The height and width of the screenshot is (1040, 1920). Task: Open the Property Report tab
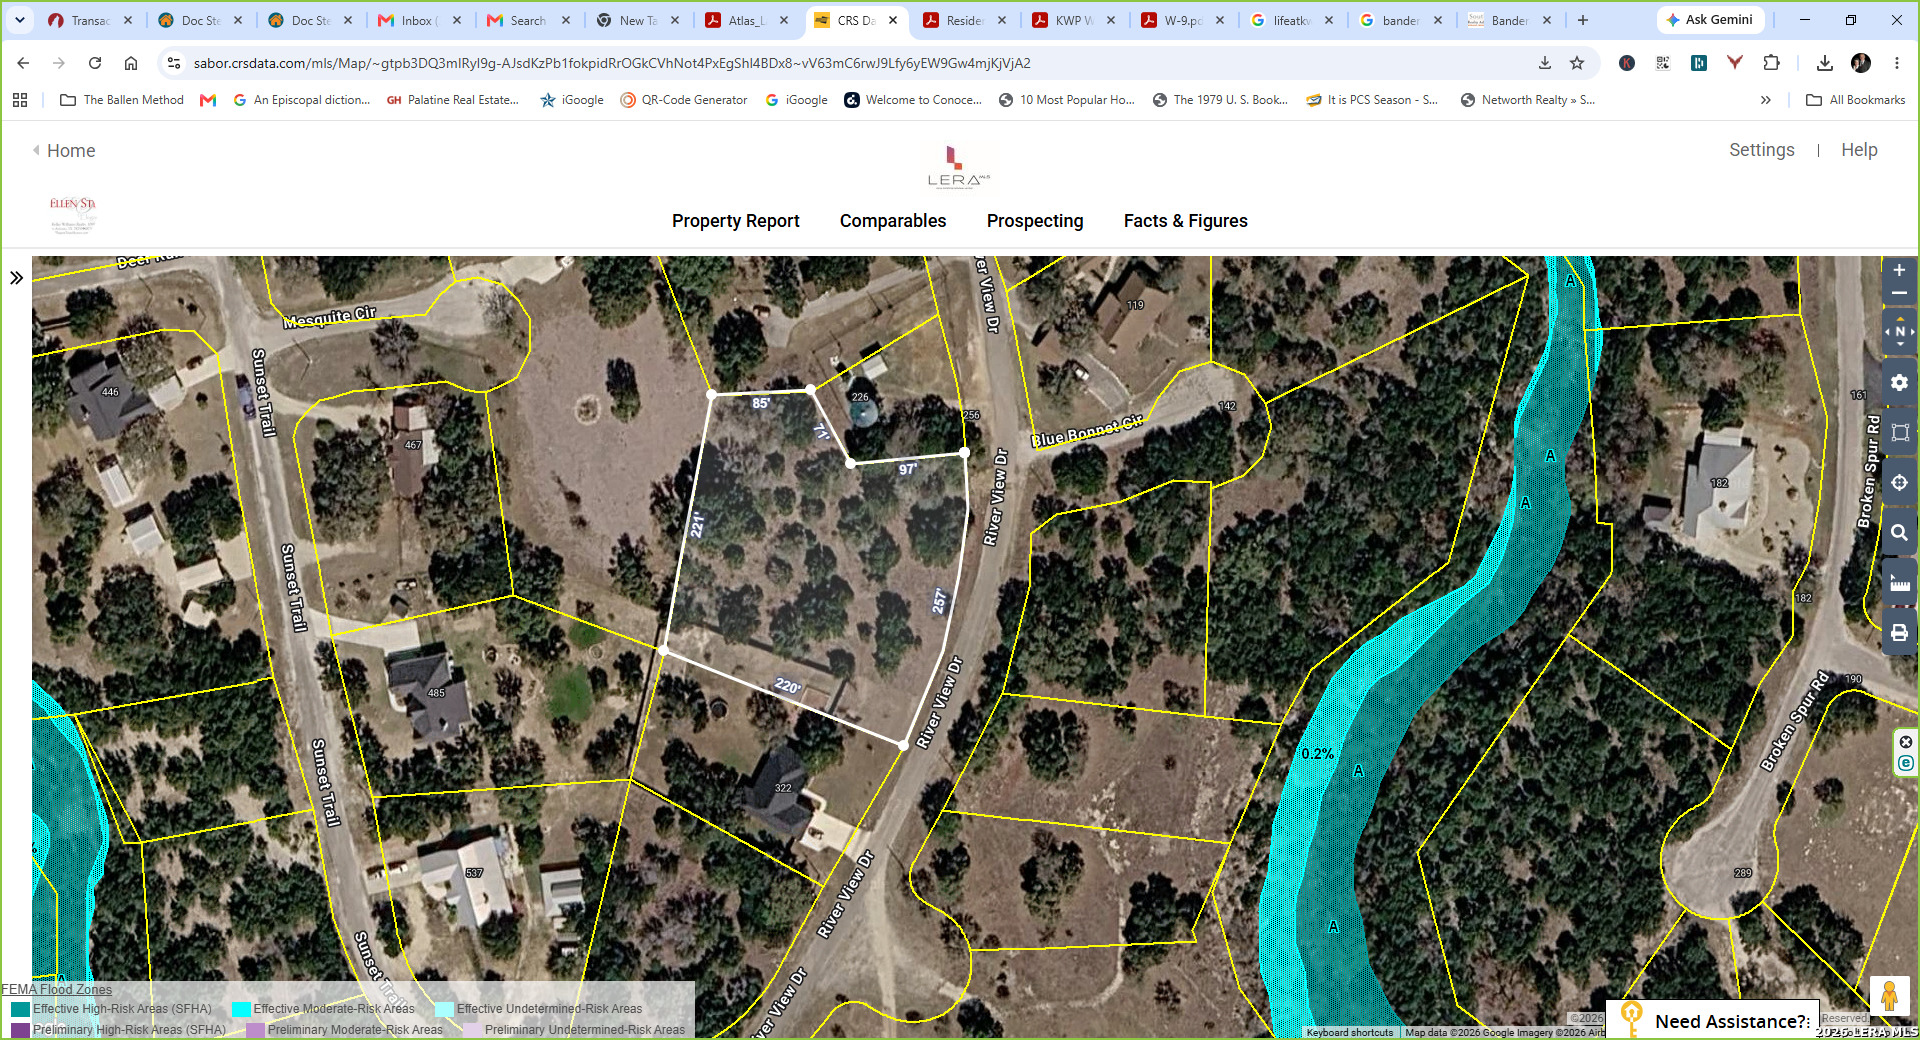735,221
